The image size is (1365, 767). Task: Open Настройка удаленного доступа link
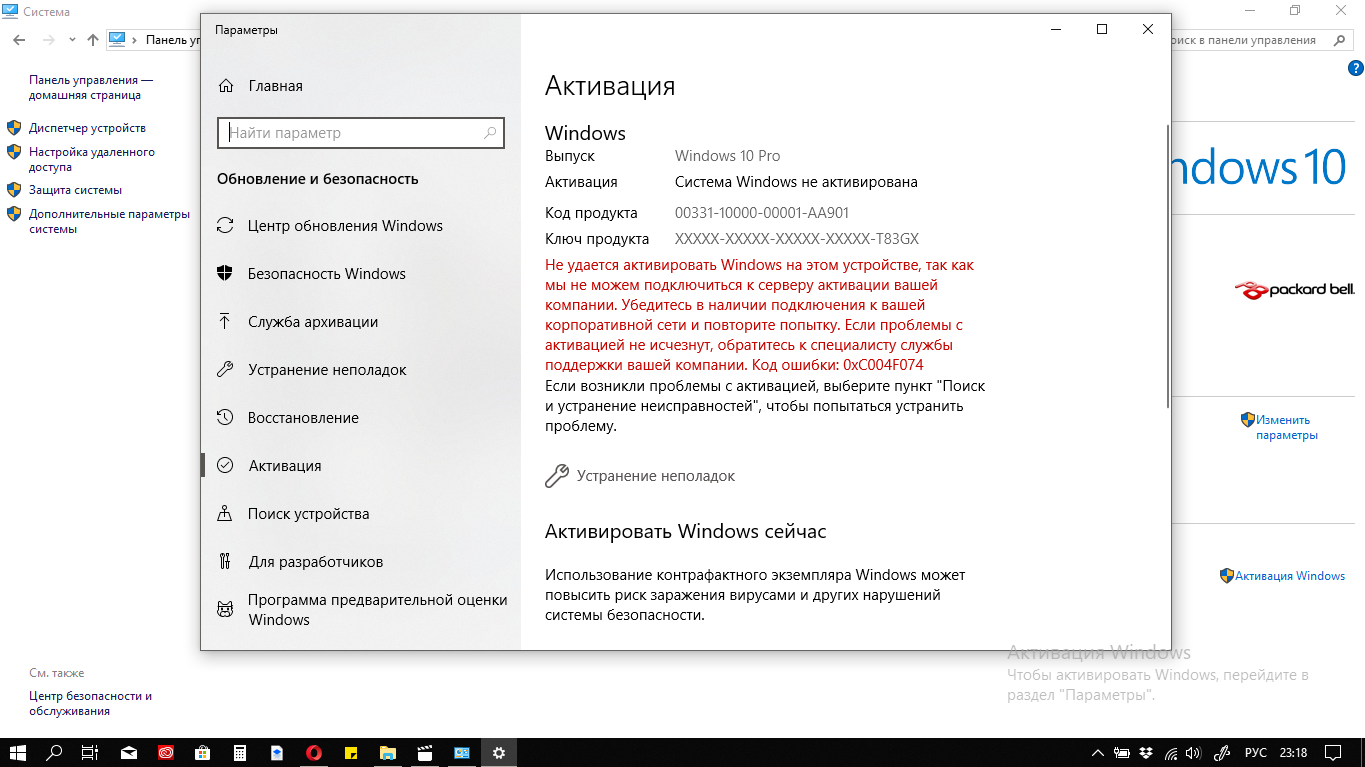(92, 160)
